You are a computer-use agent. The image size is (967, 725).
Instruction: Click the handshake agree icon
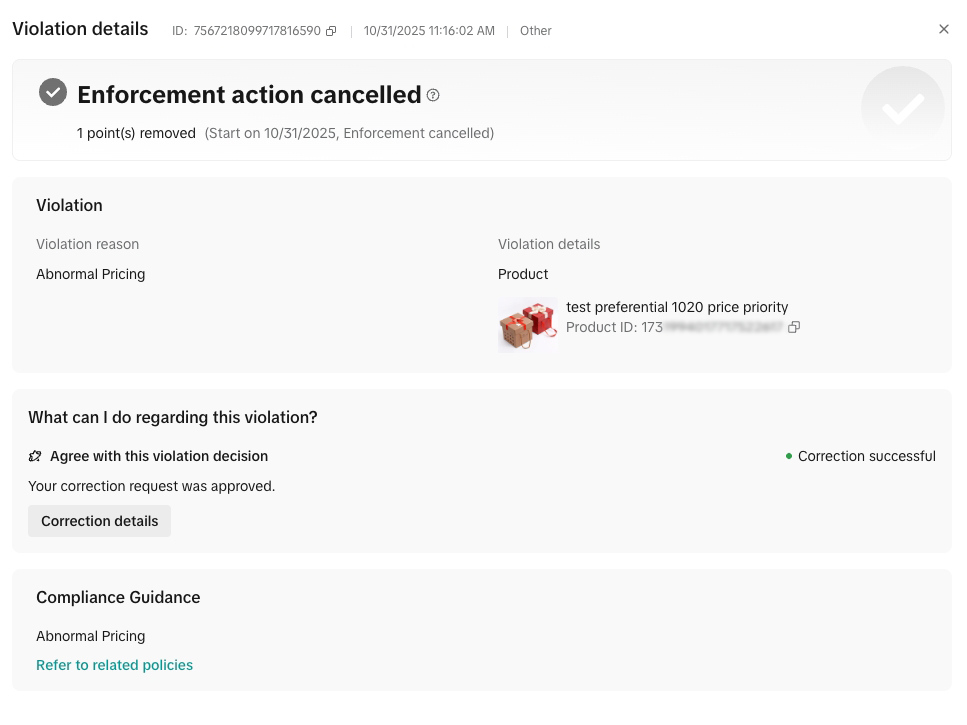point(35,456)
